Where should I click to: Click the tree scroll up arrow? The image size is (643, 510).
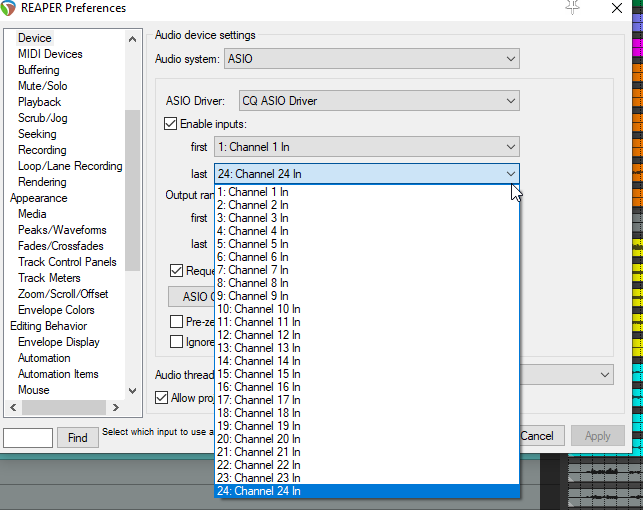(x=132, y=39)
